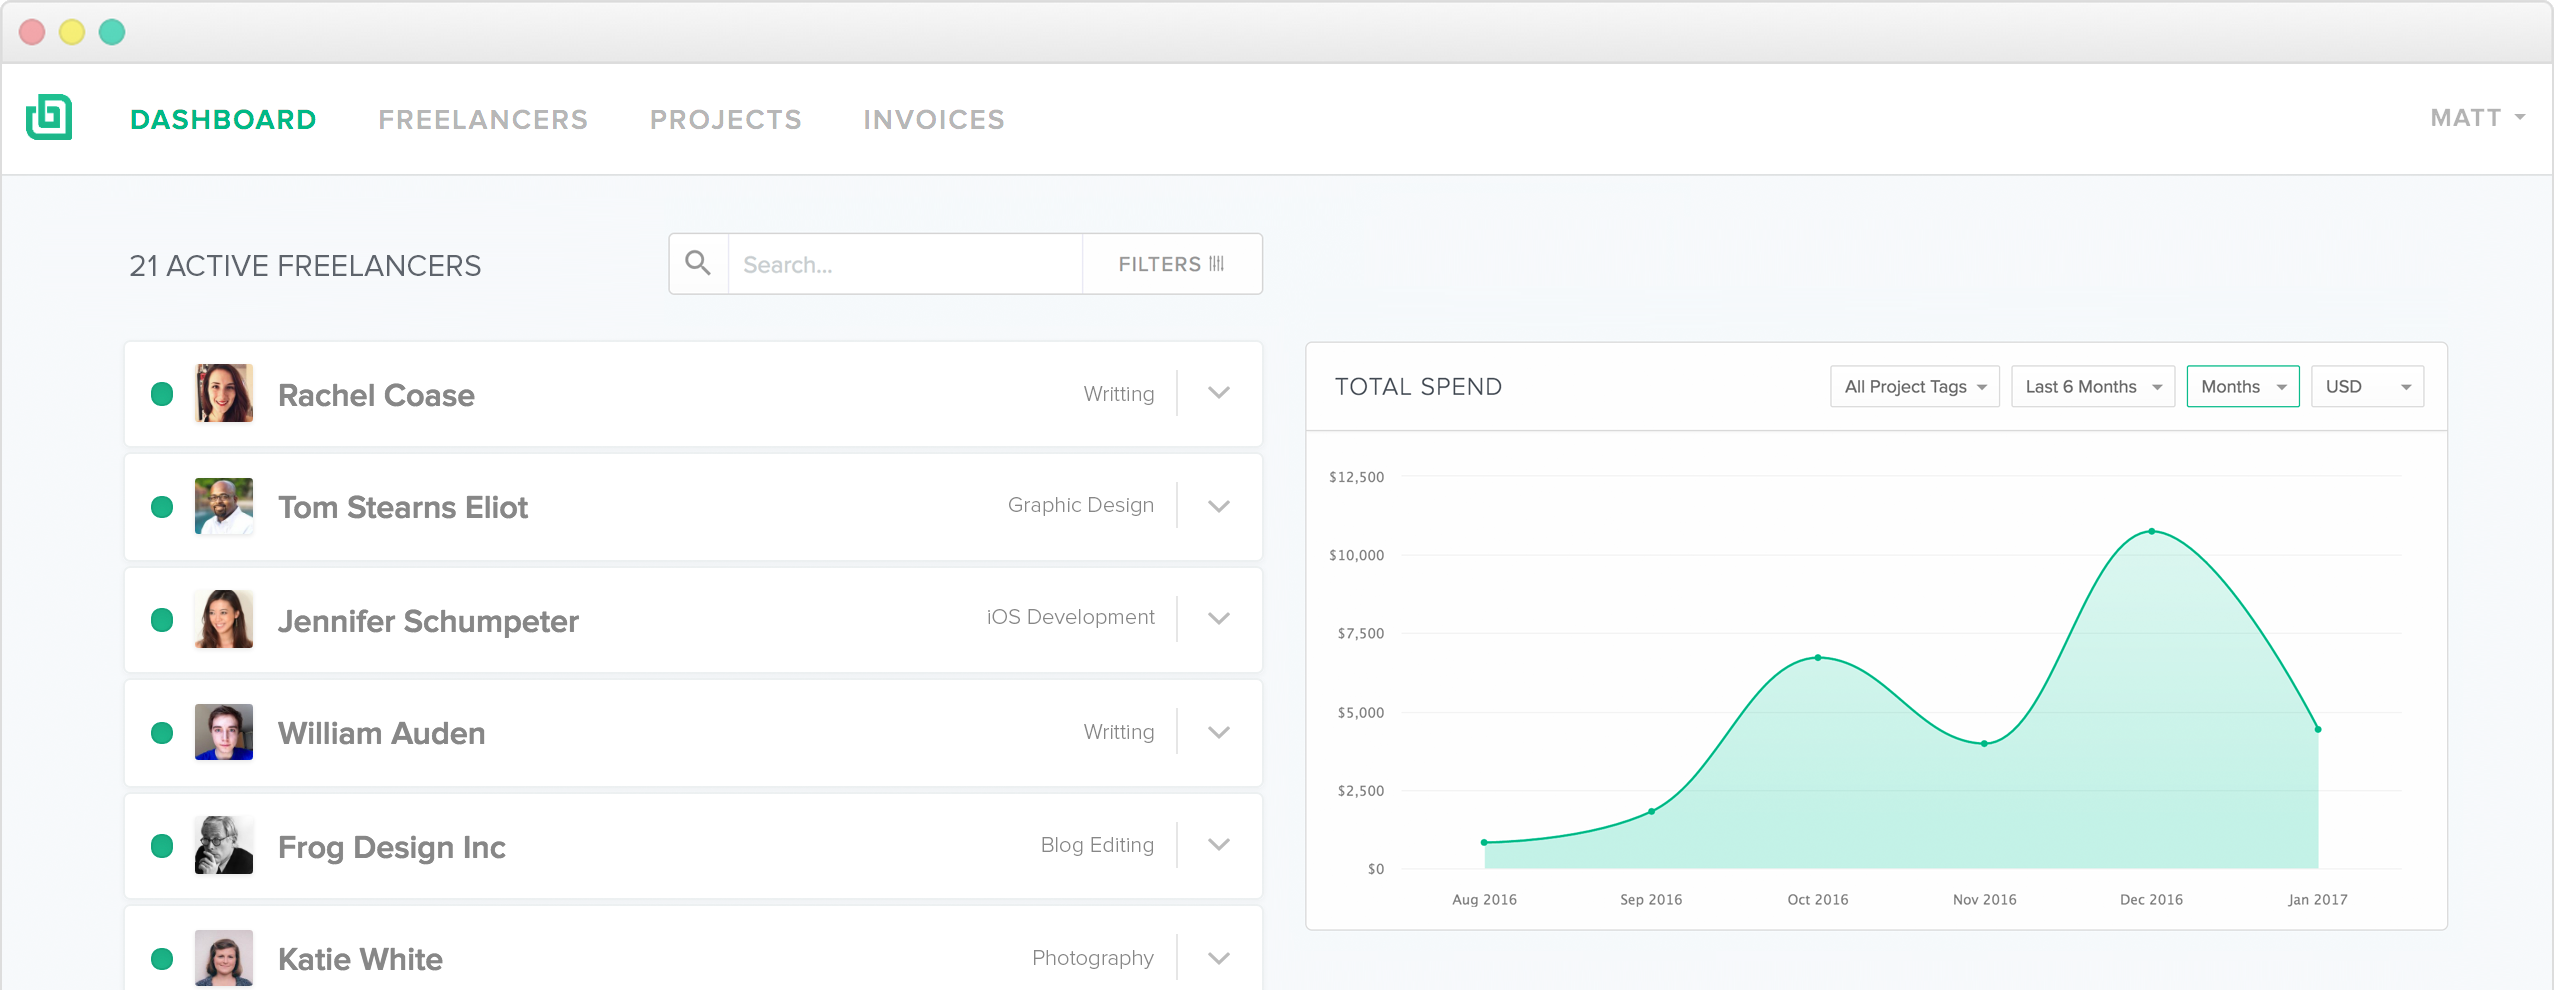Image resolution: width=2554 pixels, height=990 pixels.
Task: Toggle Jennifer Schumpeter's active status dot
Action: [162, 620]
